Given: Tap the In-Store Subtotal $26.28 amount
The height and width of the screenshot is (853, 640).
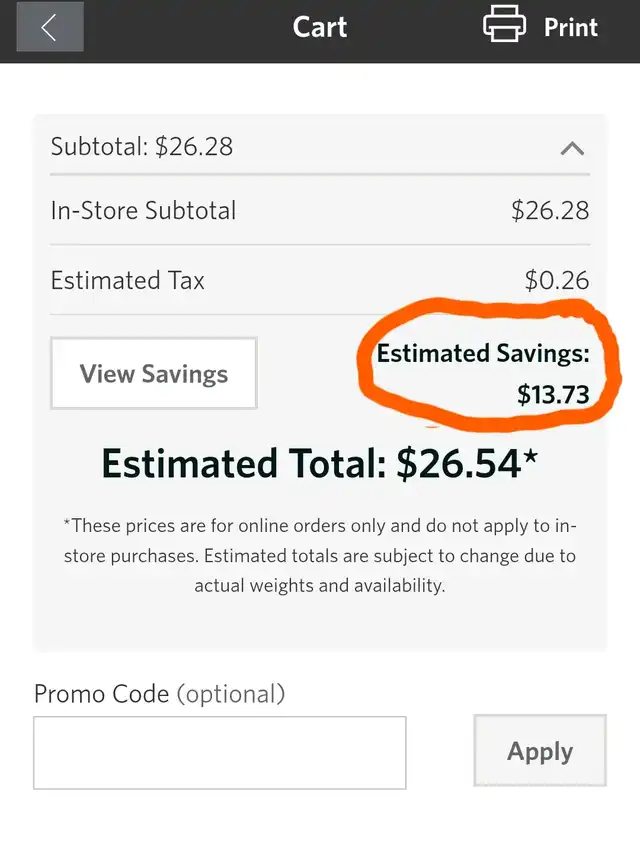Looking at the screenshot, I should pos(550,211).
